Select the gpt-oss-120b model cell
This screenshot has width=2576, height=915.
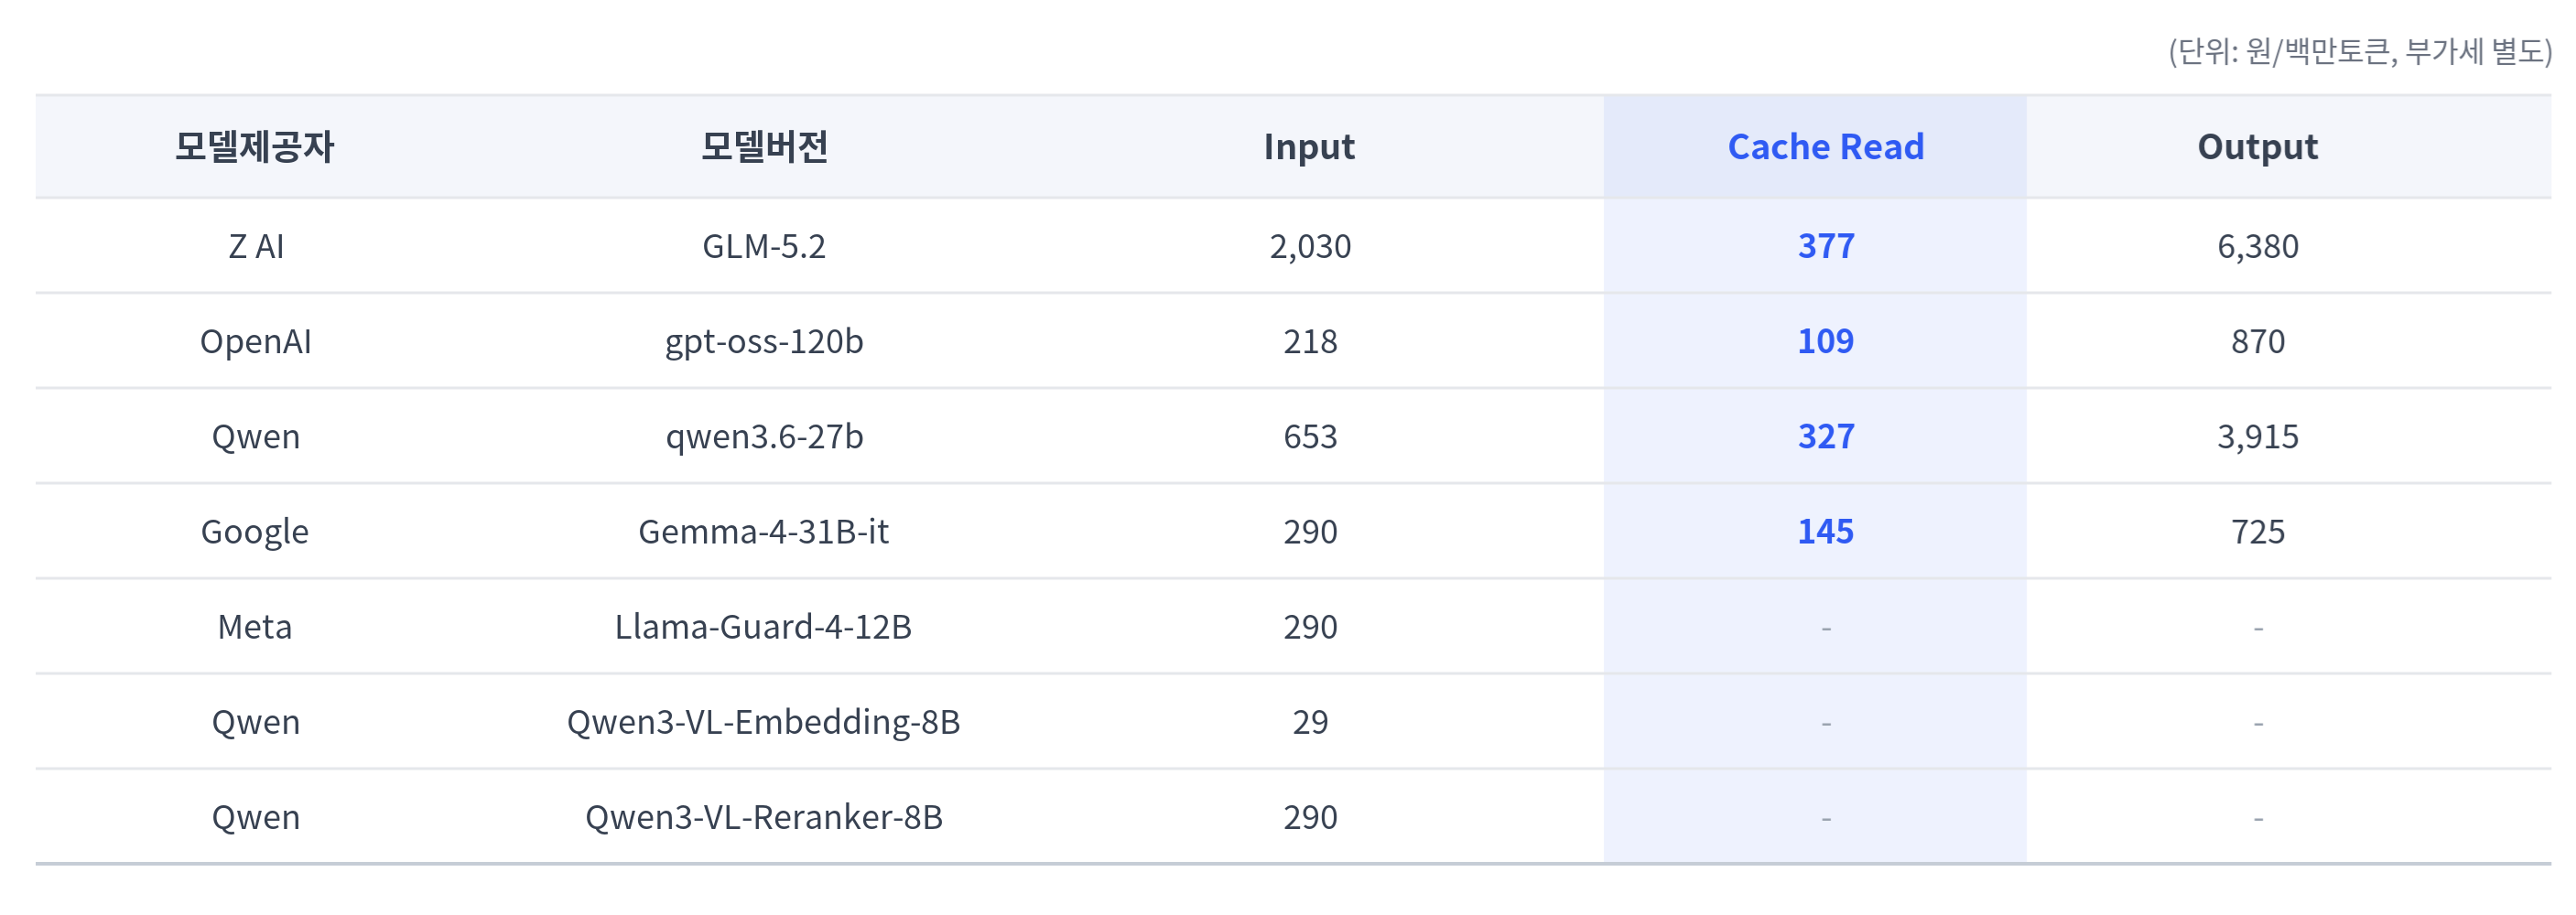764,341
